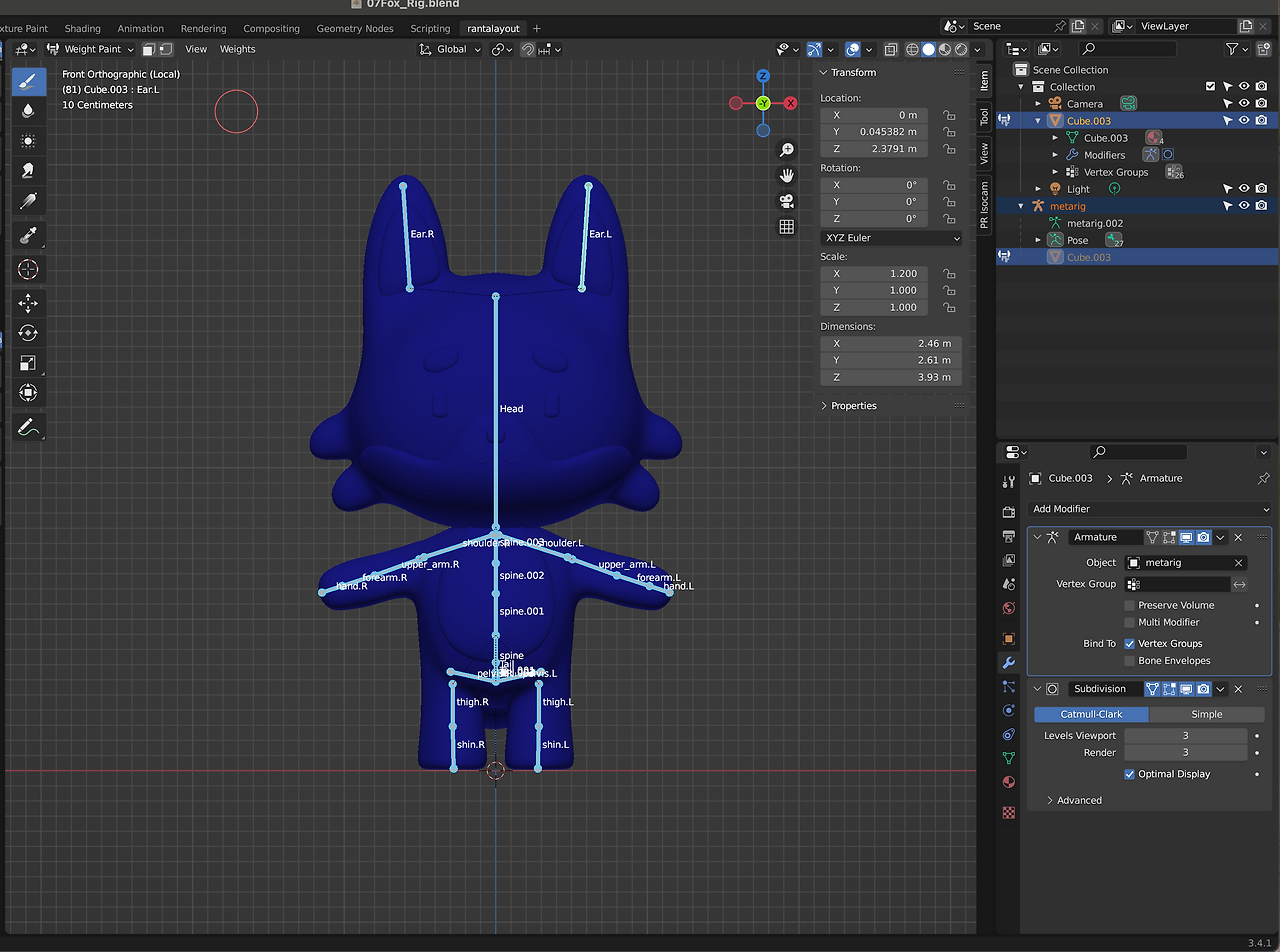Screen dimensions: 1280x952
Task: Open the Weights menu
Action: 237,49
